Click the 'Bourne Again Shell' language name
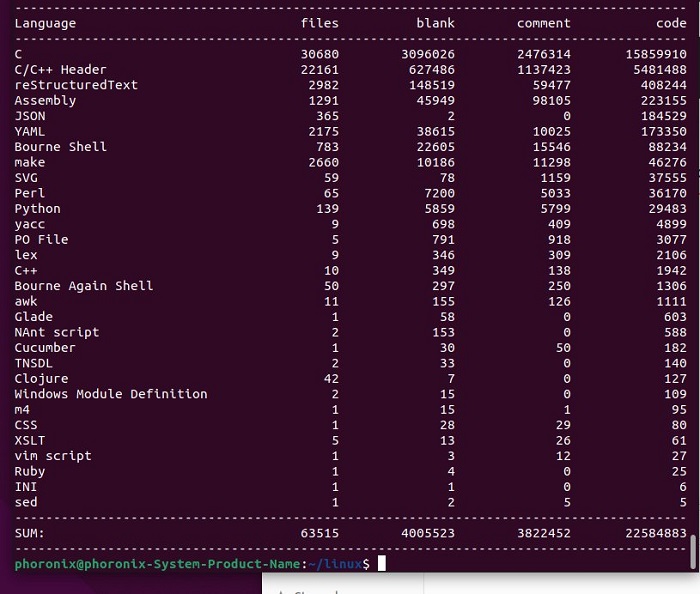The height and width of the screenshot is (594, 700). 84,286
